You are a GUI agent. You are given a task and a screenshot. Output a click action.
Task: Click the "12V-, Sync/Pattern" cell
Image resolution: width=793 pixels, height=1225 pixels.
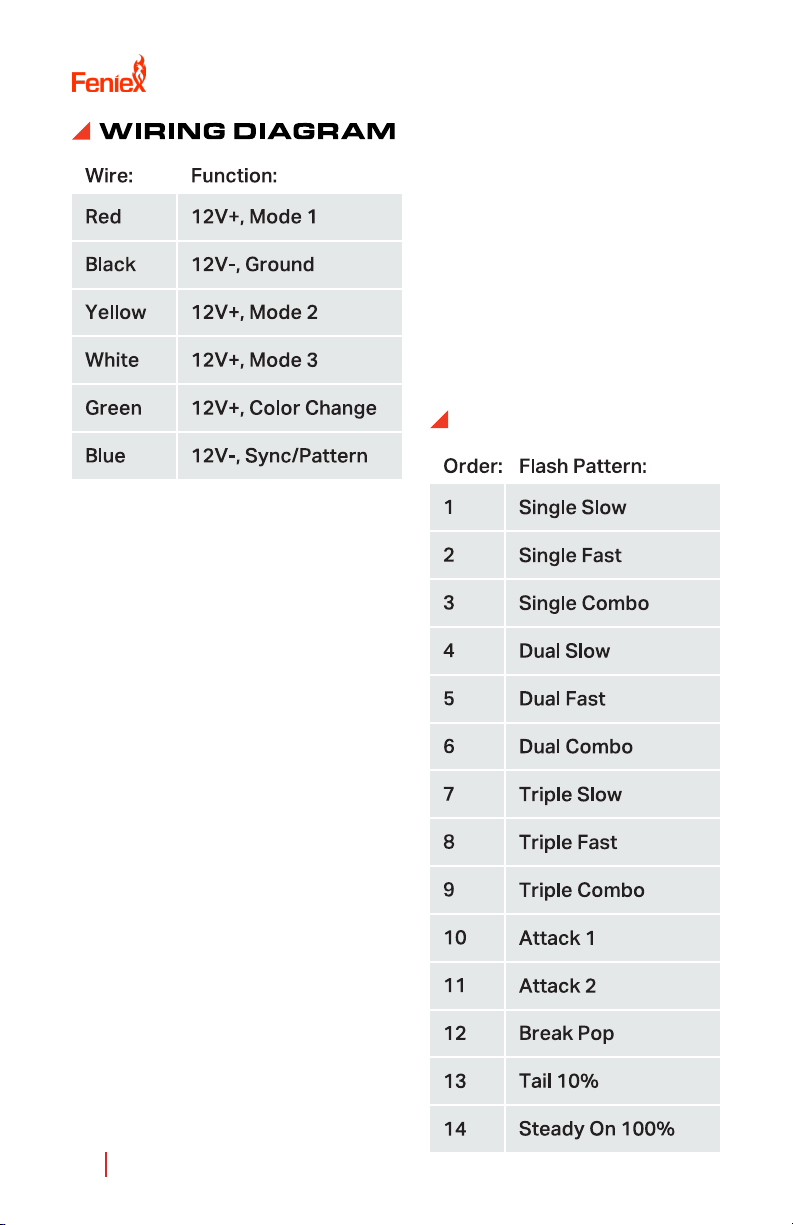click(279, 456)
